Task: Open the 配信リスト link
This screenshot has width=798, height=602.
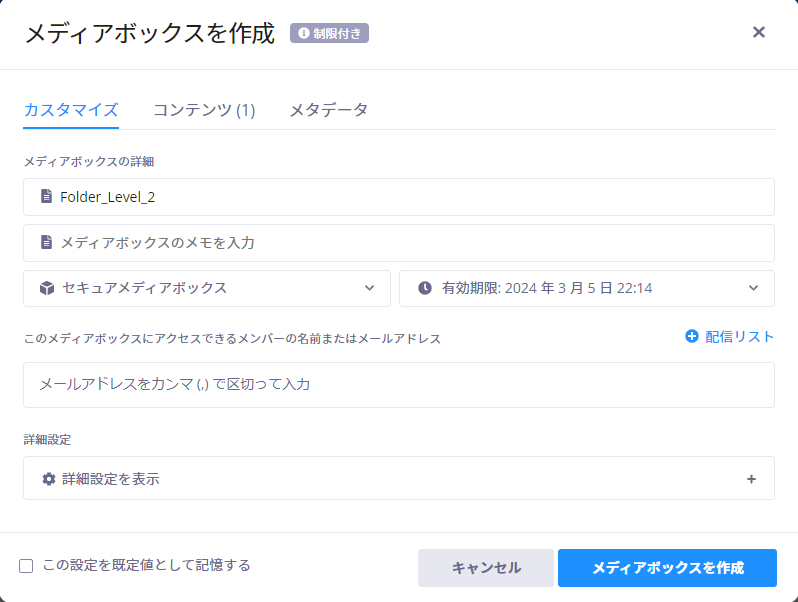Action: (x=730, y=336)
